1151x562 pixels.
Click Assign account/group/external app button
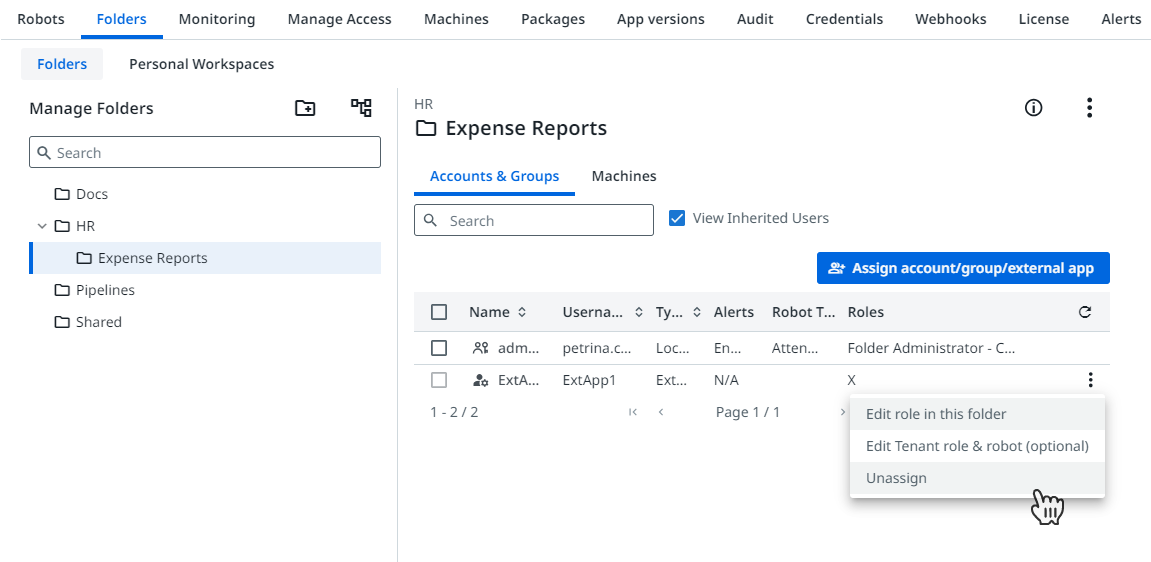click(x=963, y=268)
